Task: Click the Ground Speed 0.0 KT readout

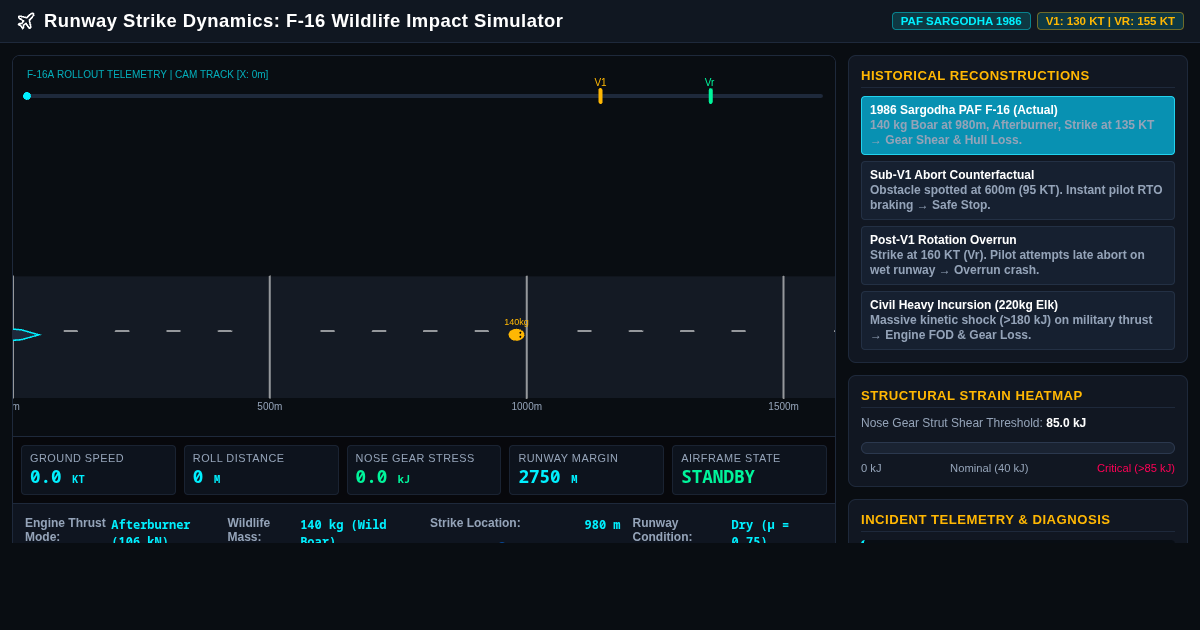Action: click(98, 470)
